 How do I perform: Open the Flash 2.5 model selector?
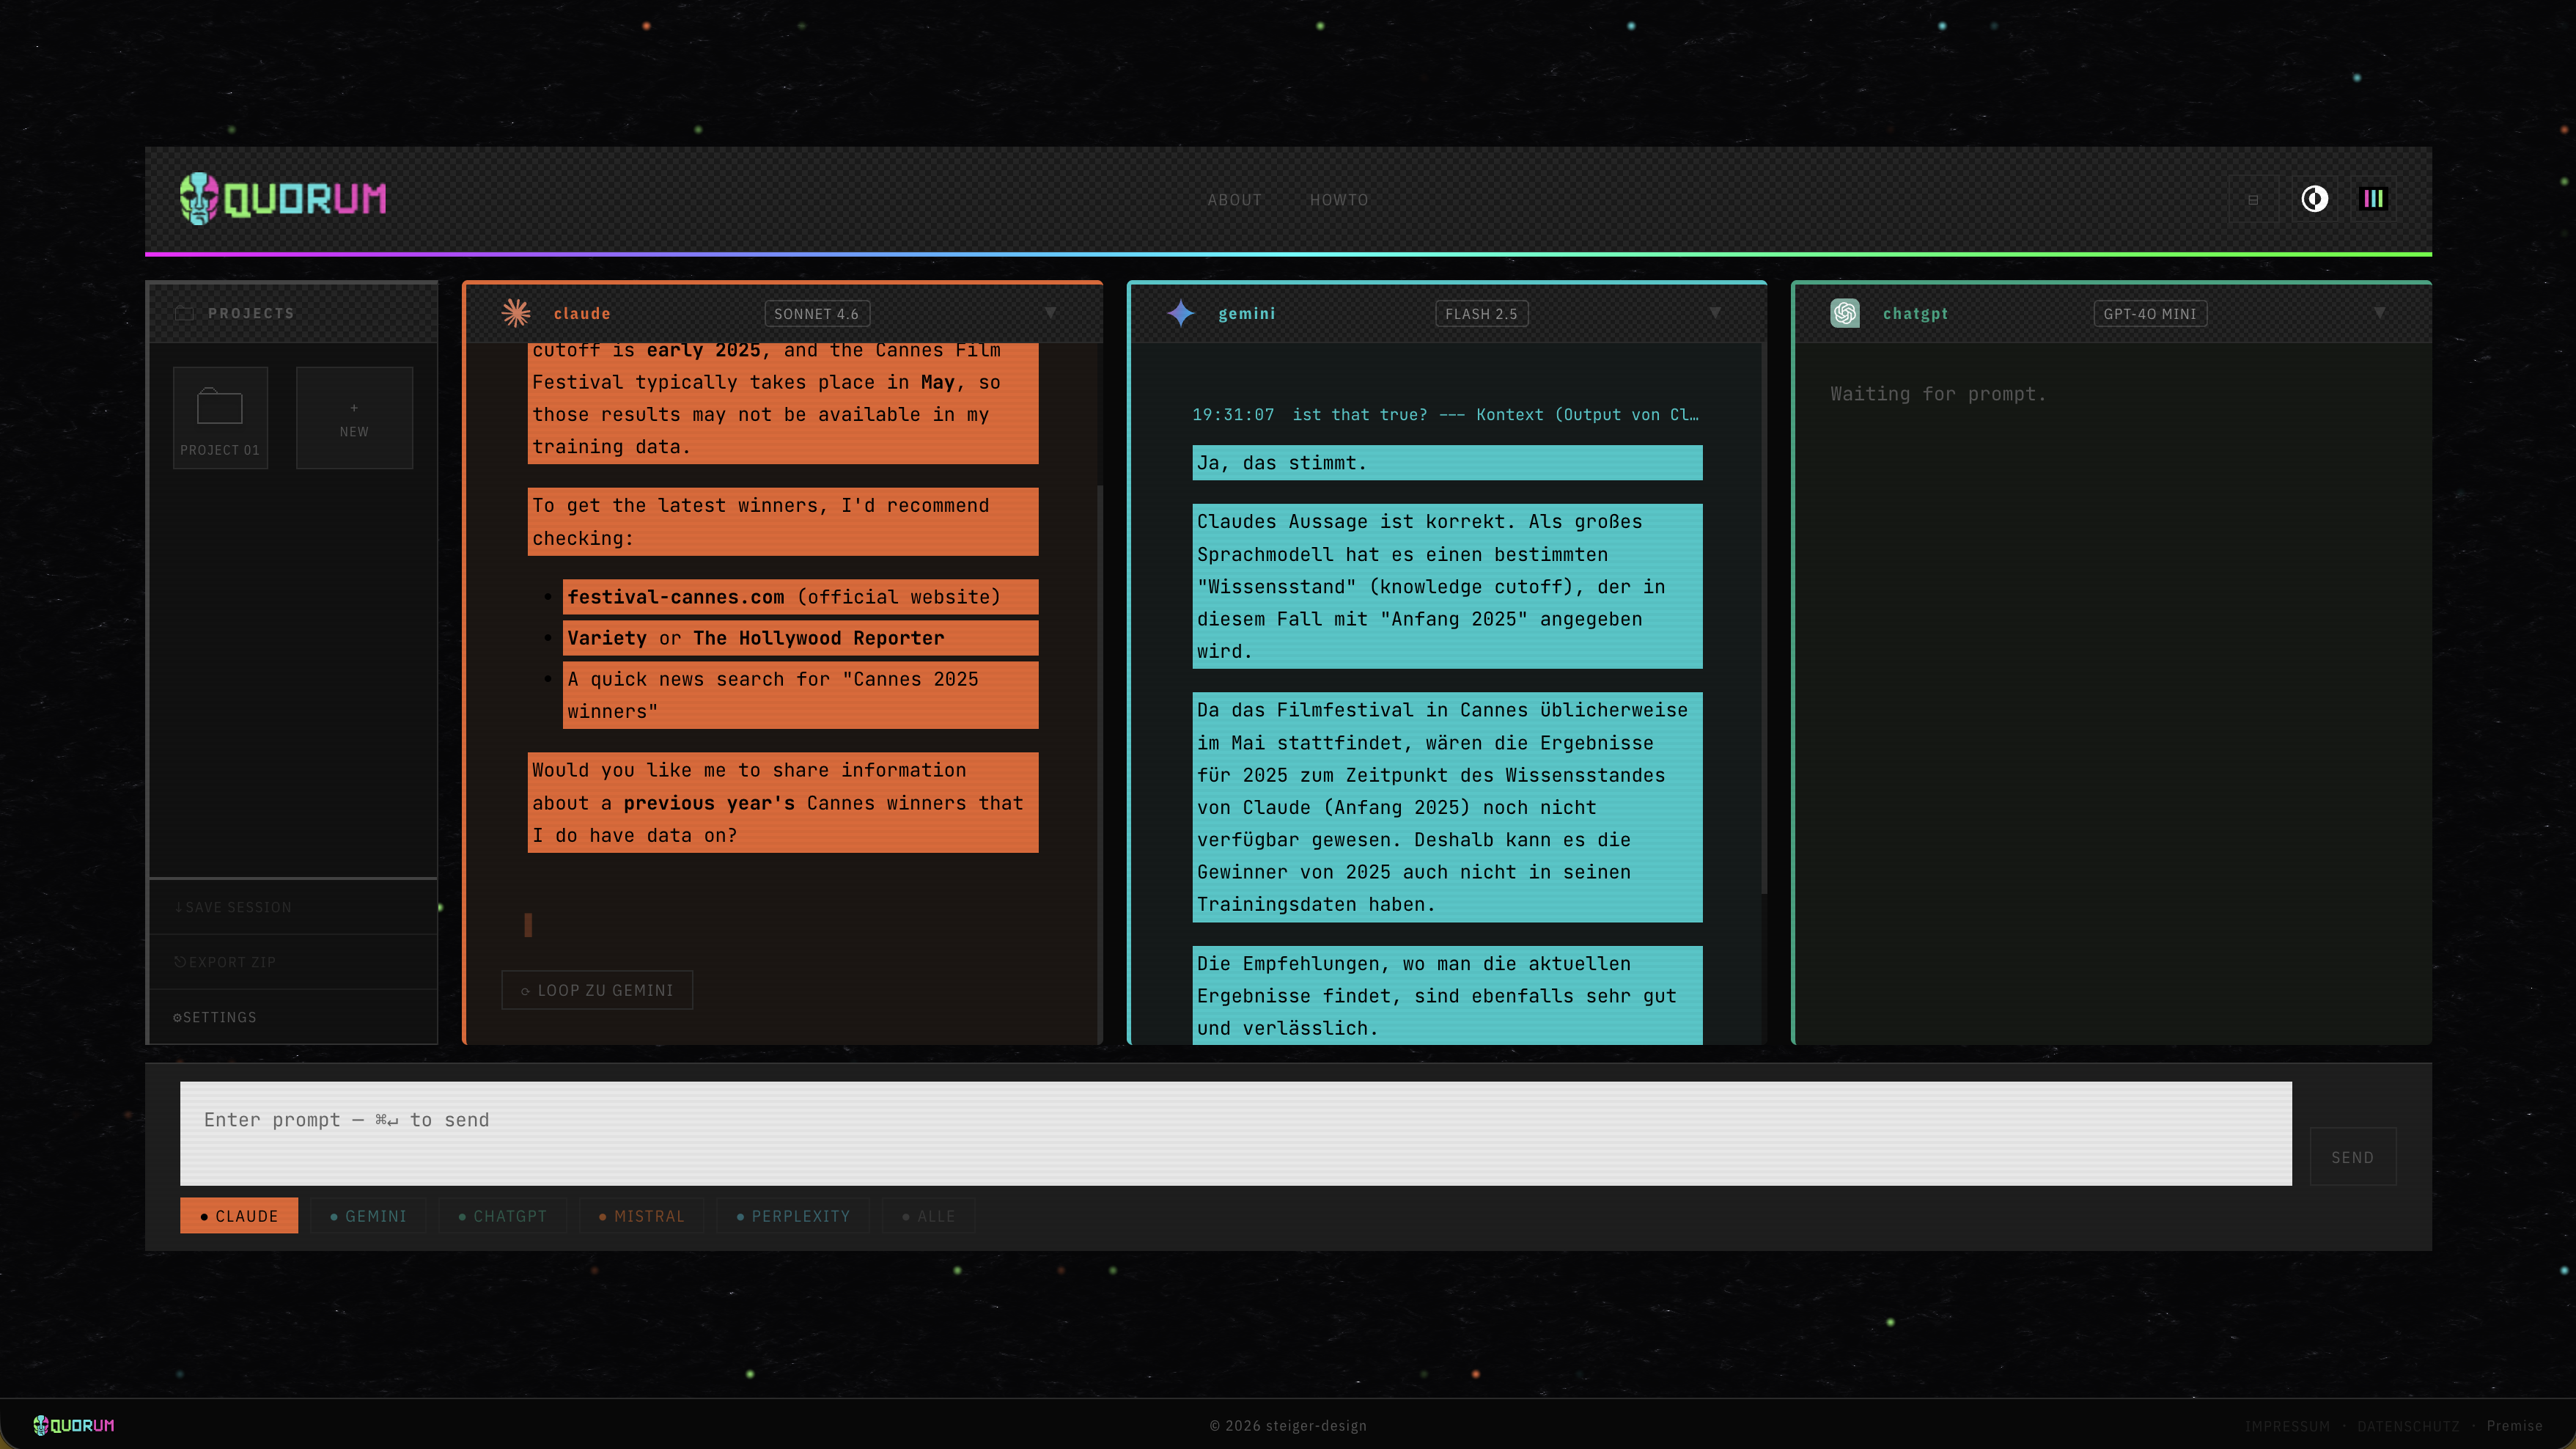[1481, 314]
